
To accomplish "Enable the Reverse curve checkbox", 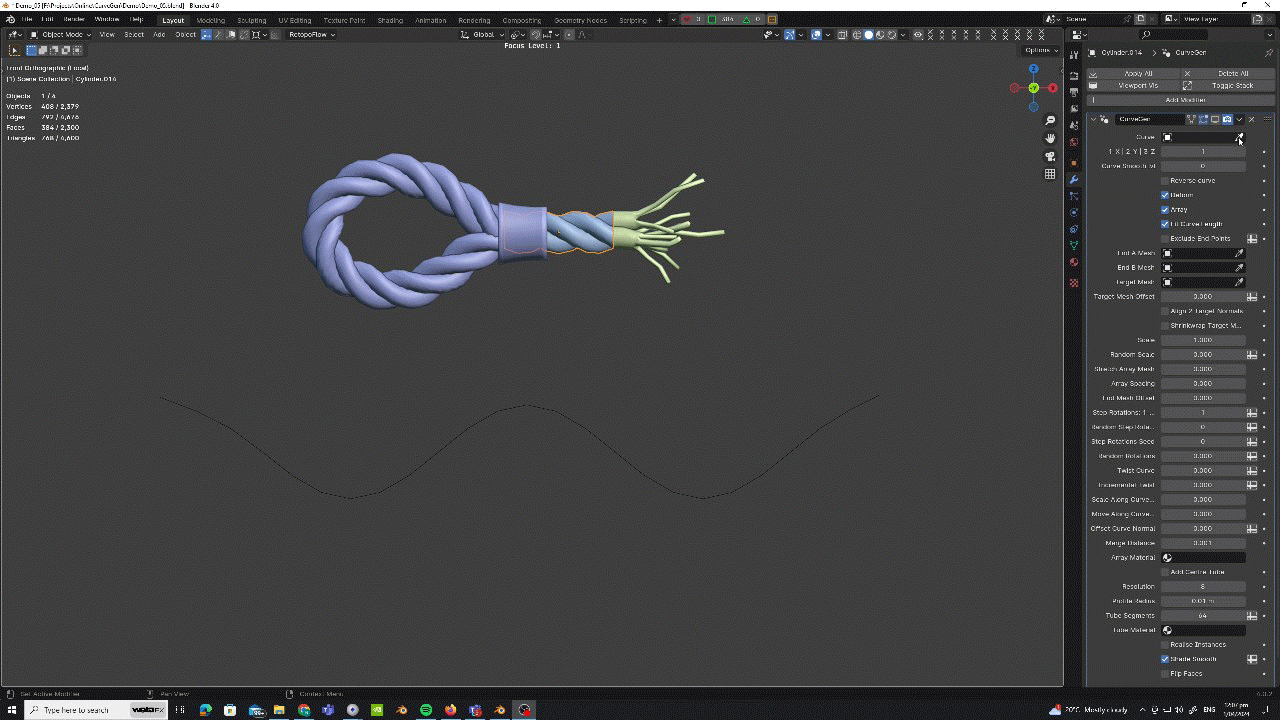I will [1165, 181].
